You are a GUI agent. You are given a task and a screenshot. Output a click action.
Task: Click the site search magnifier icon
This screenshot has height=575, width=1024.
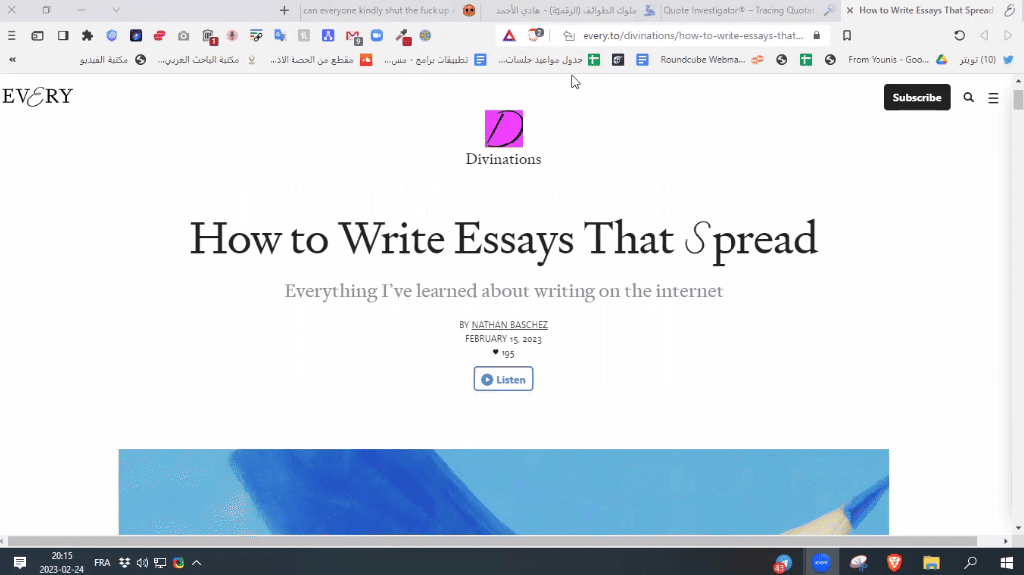968,98
